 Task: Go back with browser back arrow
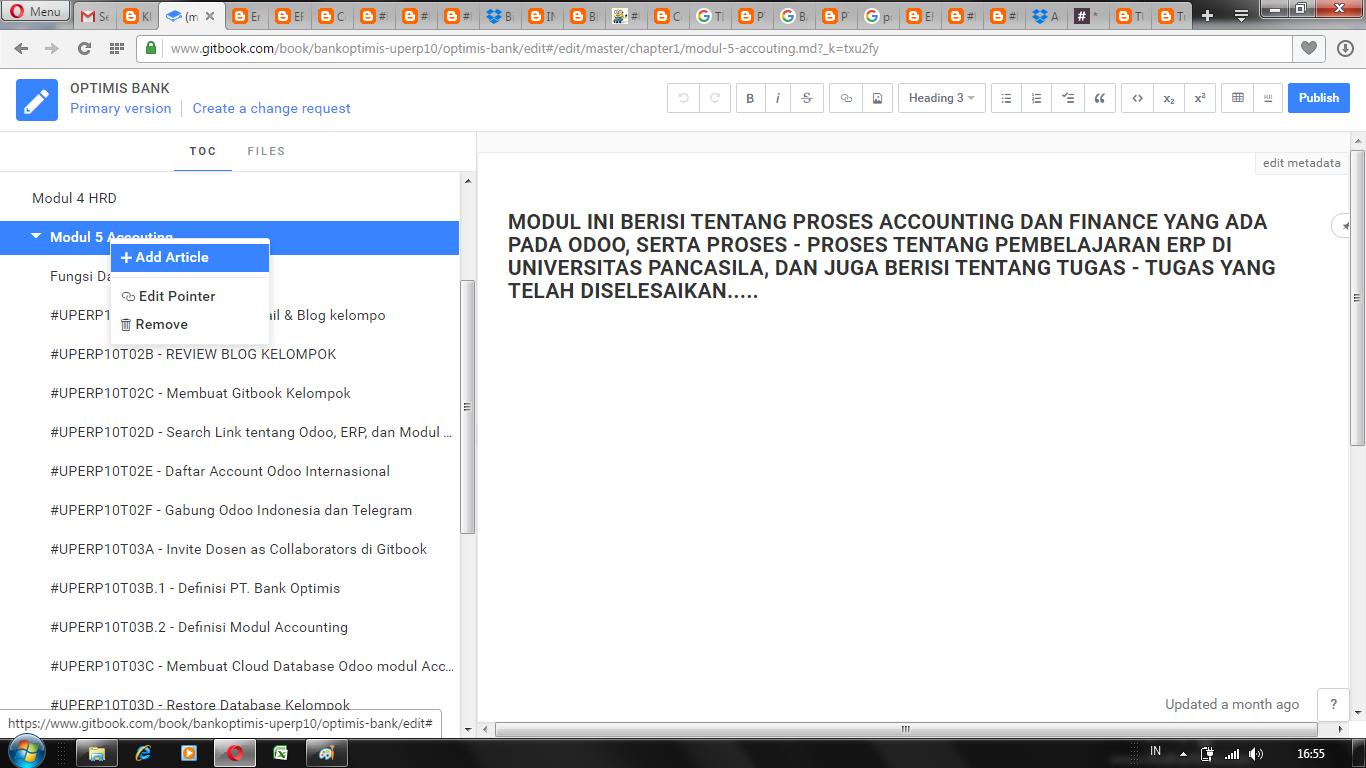(22, 48)
